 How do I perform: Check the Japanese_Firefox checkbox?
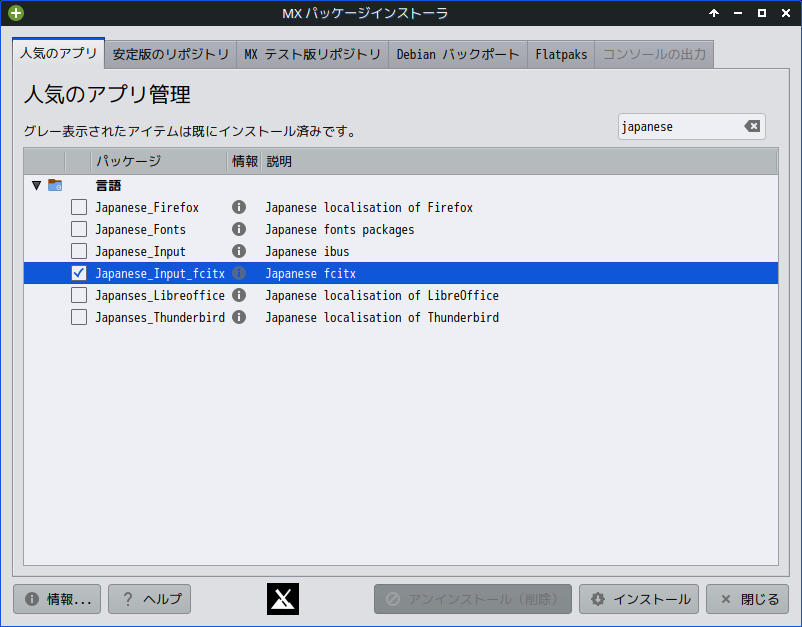coord(79,207)
